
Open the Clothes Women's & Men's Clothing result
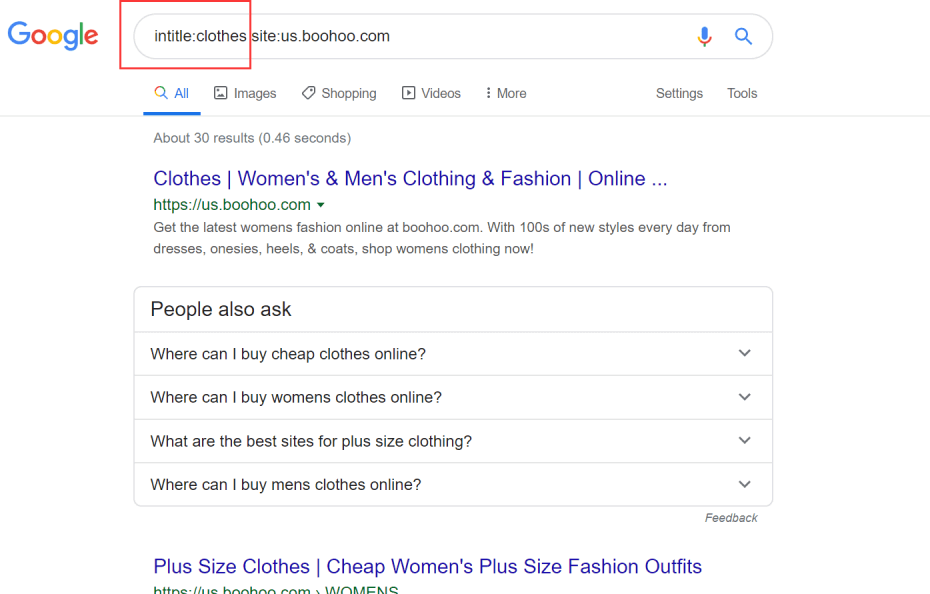pyautogui.click(x=410, y=179)
